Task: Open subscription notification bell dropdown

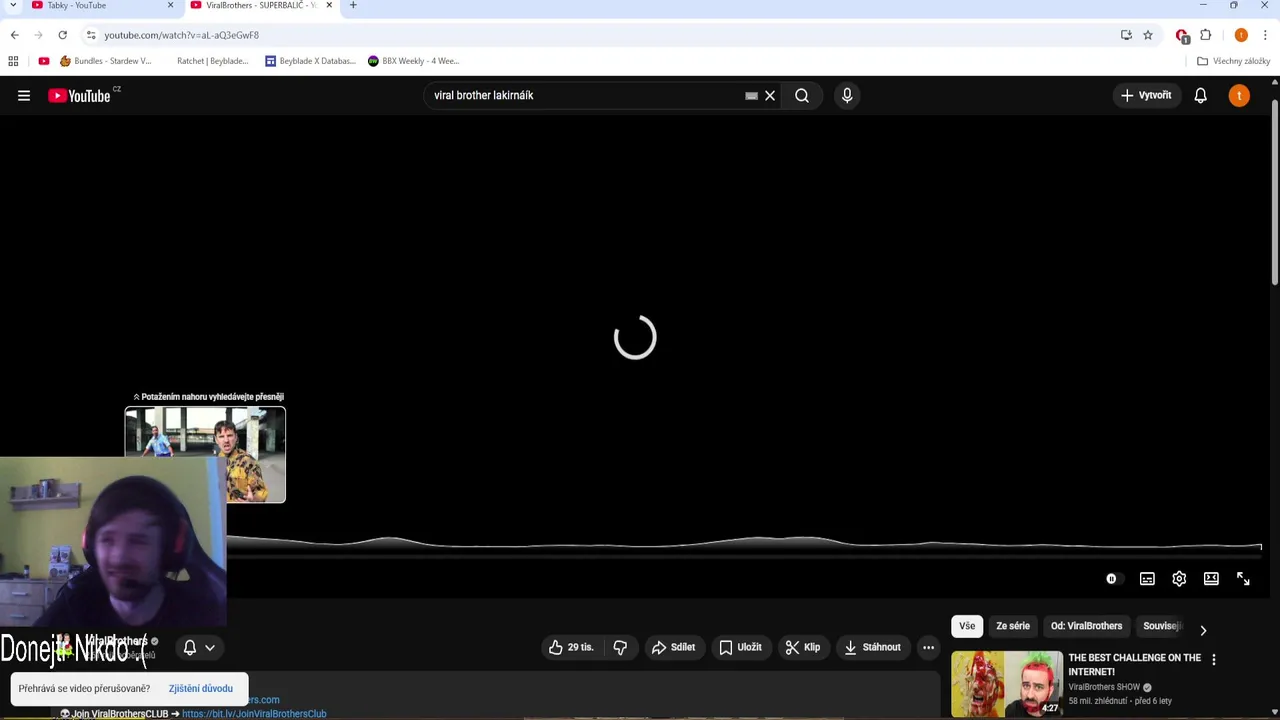Action: (x=199, y=647)
